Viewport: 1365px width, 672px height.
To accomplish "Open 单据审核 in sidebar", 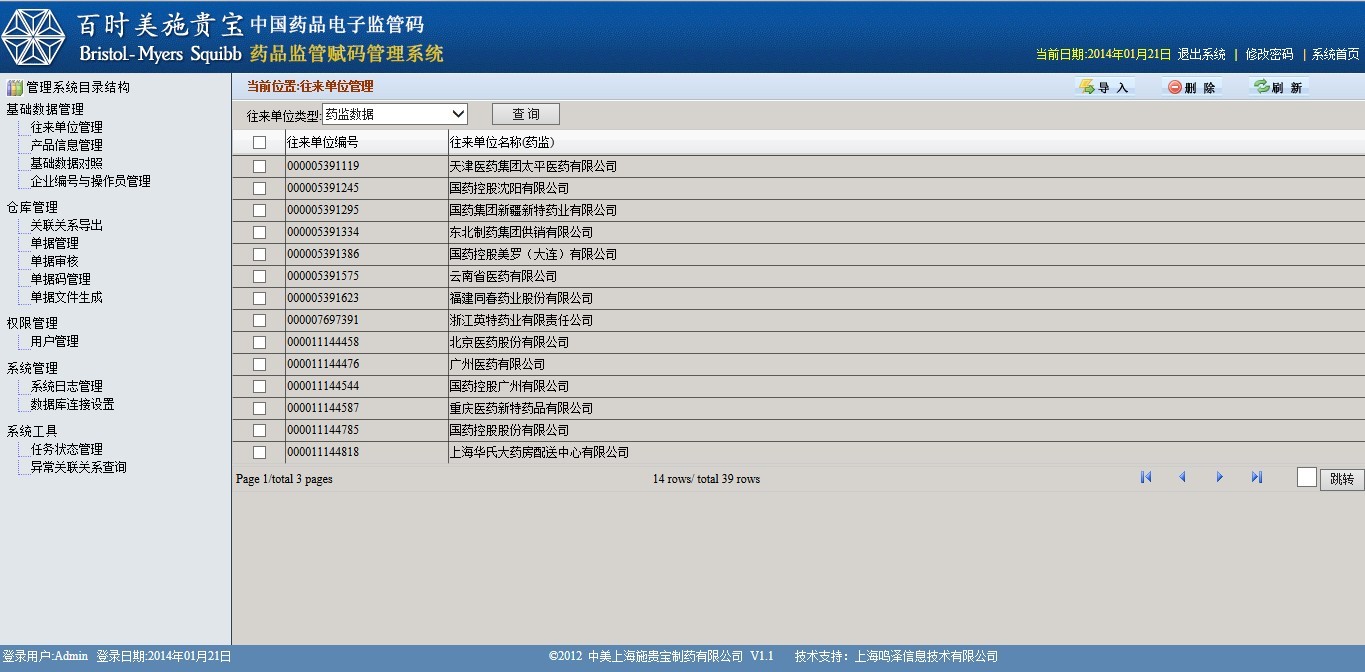I will [x=54, y=261].
